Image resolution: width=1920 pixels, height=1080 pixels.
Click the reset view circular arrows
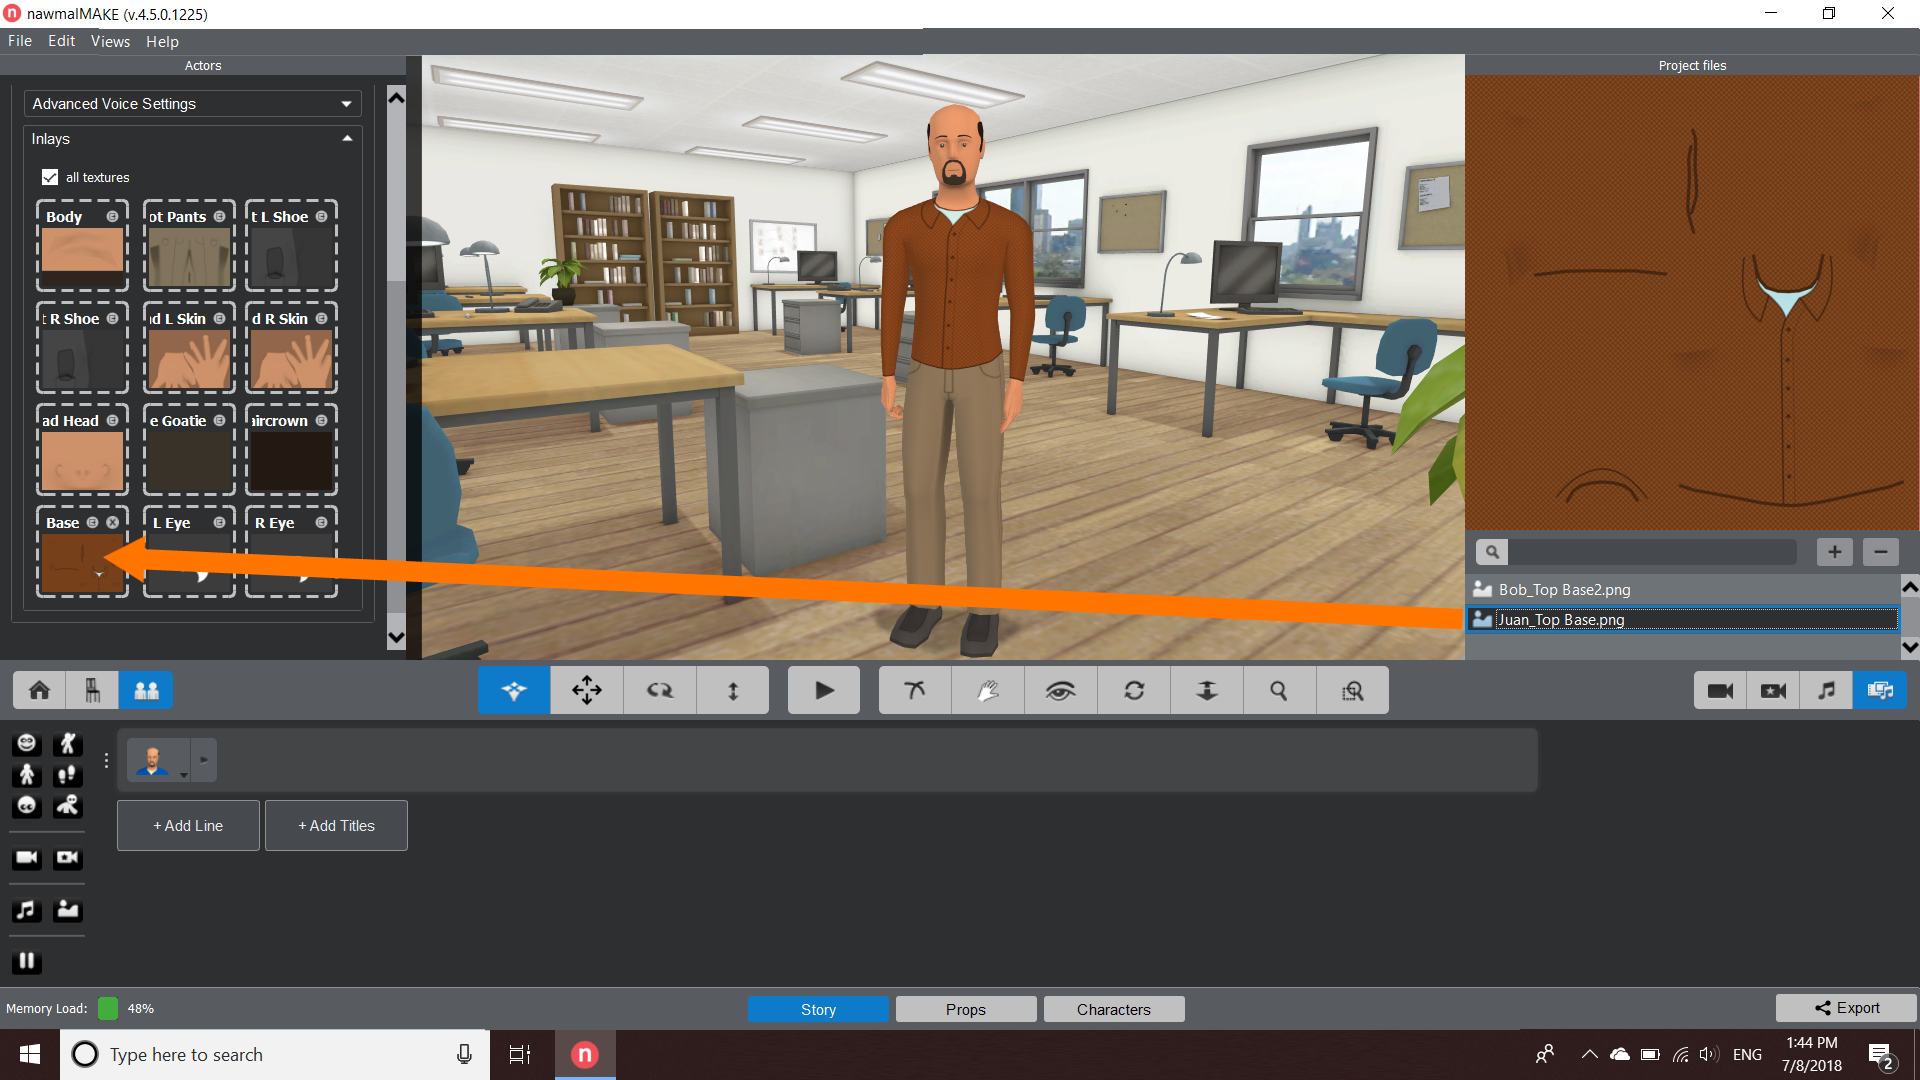(1134, 690)
